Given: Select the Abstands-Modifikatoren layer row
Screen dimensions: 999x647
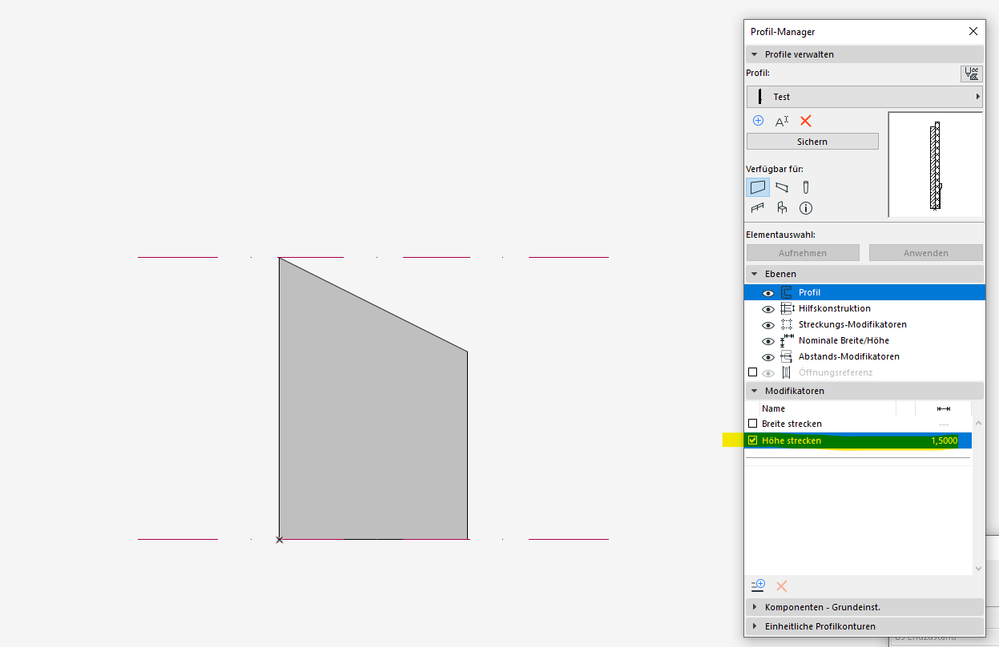Looking at the screenshot, I should point(864,357).
